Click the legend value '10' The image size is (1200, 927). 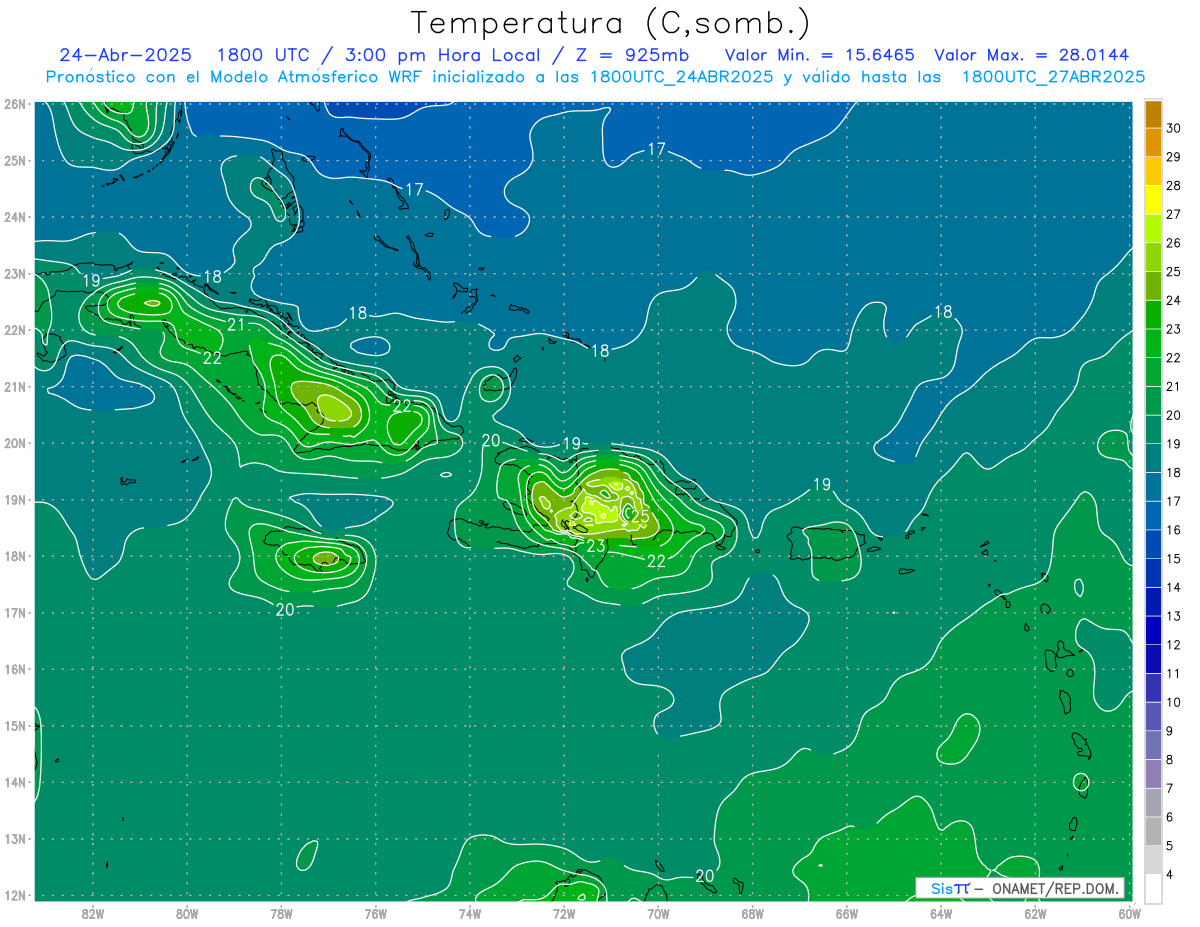tap(1173, 702)
